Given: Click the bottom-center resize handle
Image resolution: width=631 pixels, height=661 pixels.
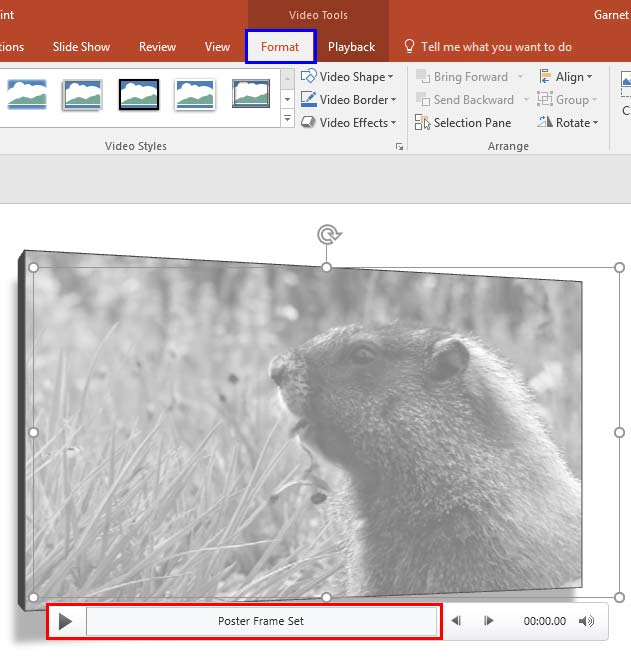Looking at the screenshot, I should point(326,597).
